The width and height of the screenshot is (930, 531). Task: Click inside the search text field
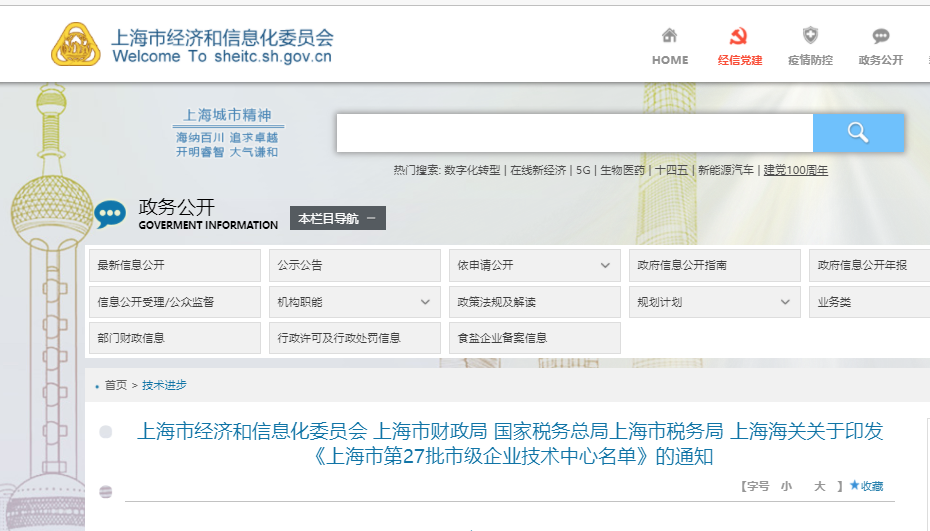pos(574,133)
